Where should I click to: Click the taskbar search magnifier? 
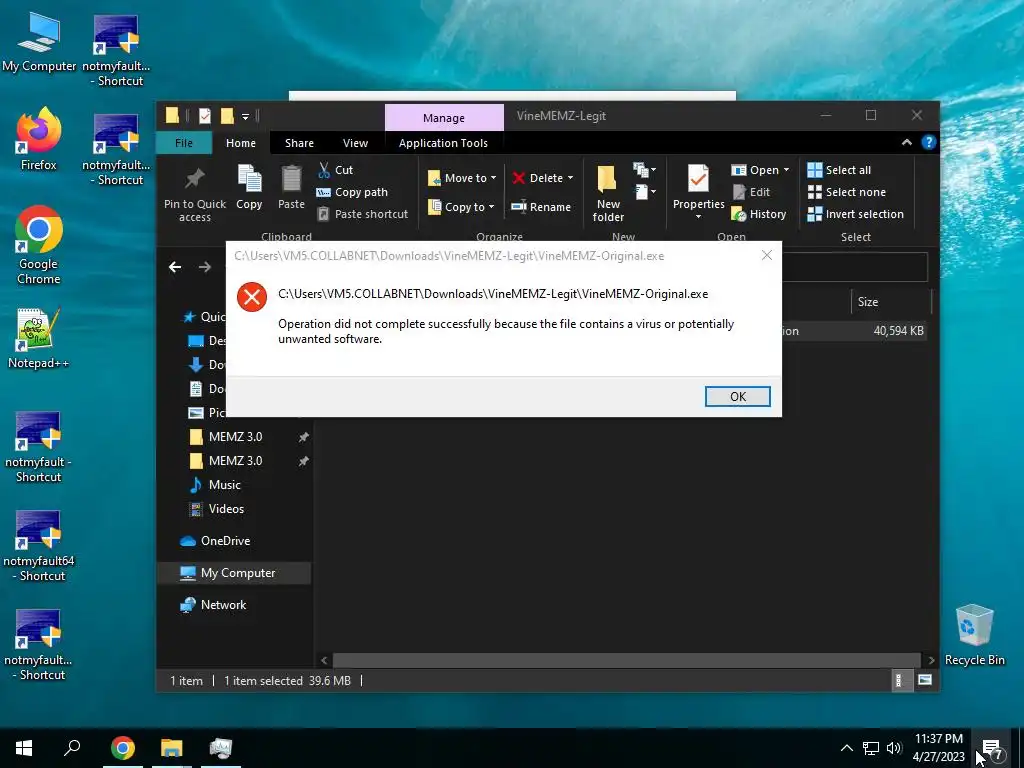[72, 748]
